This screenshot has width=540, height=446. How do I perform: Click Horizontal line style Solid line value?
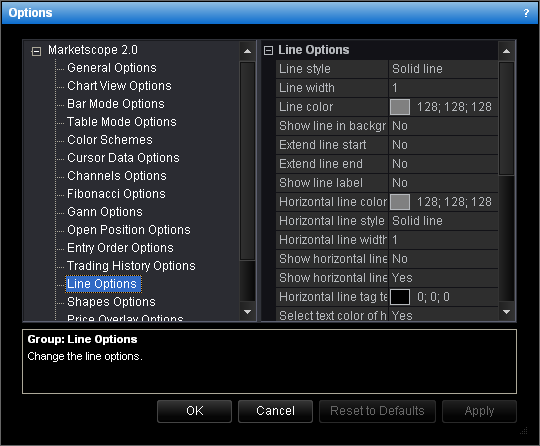pyautogui.click(x=443, y=221)
